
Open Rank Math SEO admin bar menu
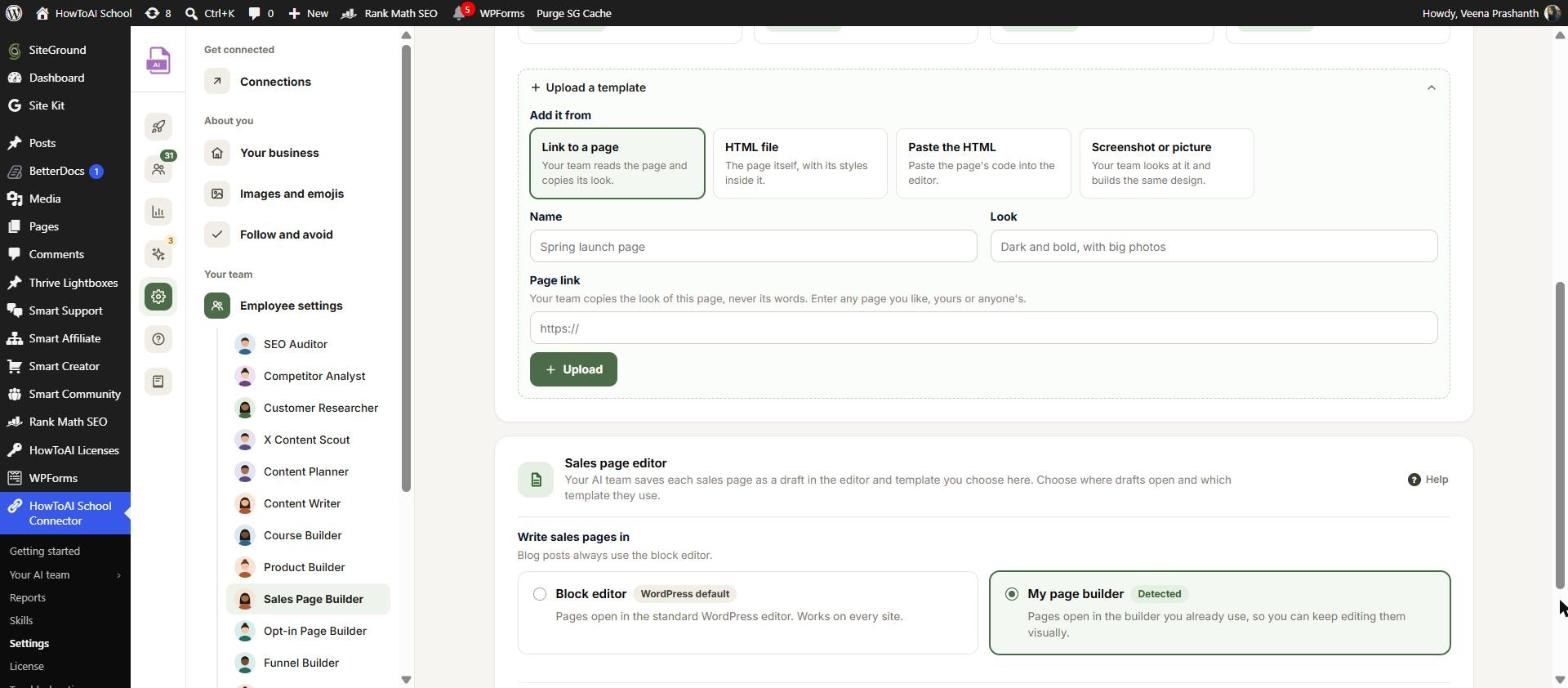pos(389,13)
